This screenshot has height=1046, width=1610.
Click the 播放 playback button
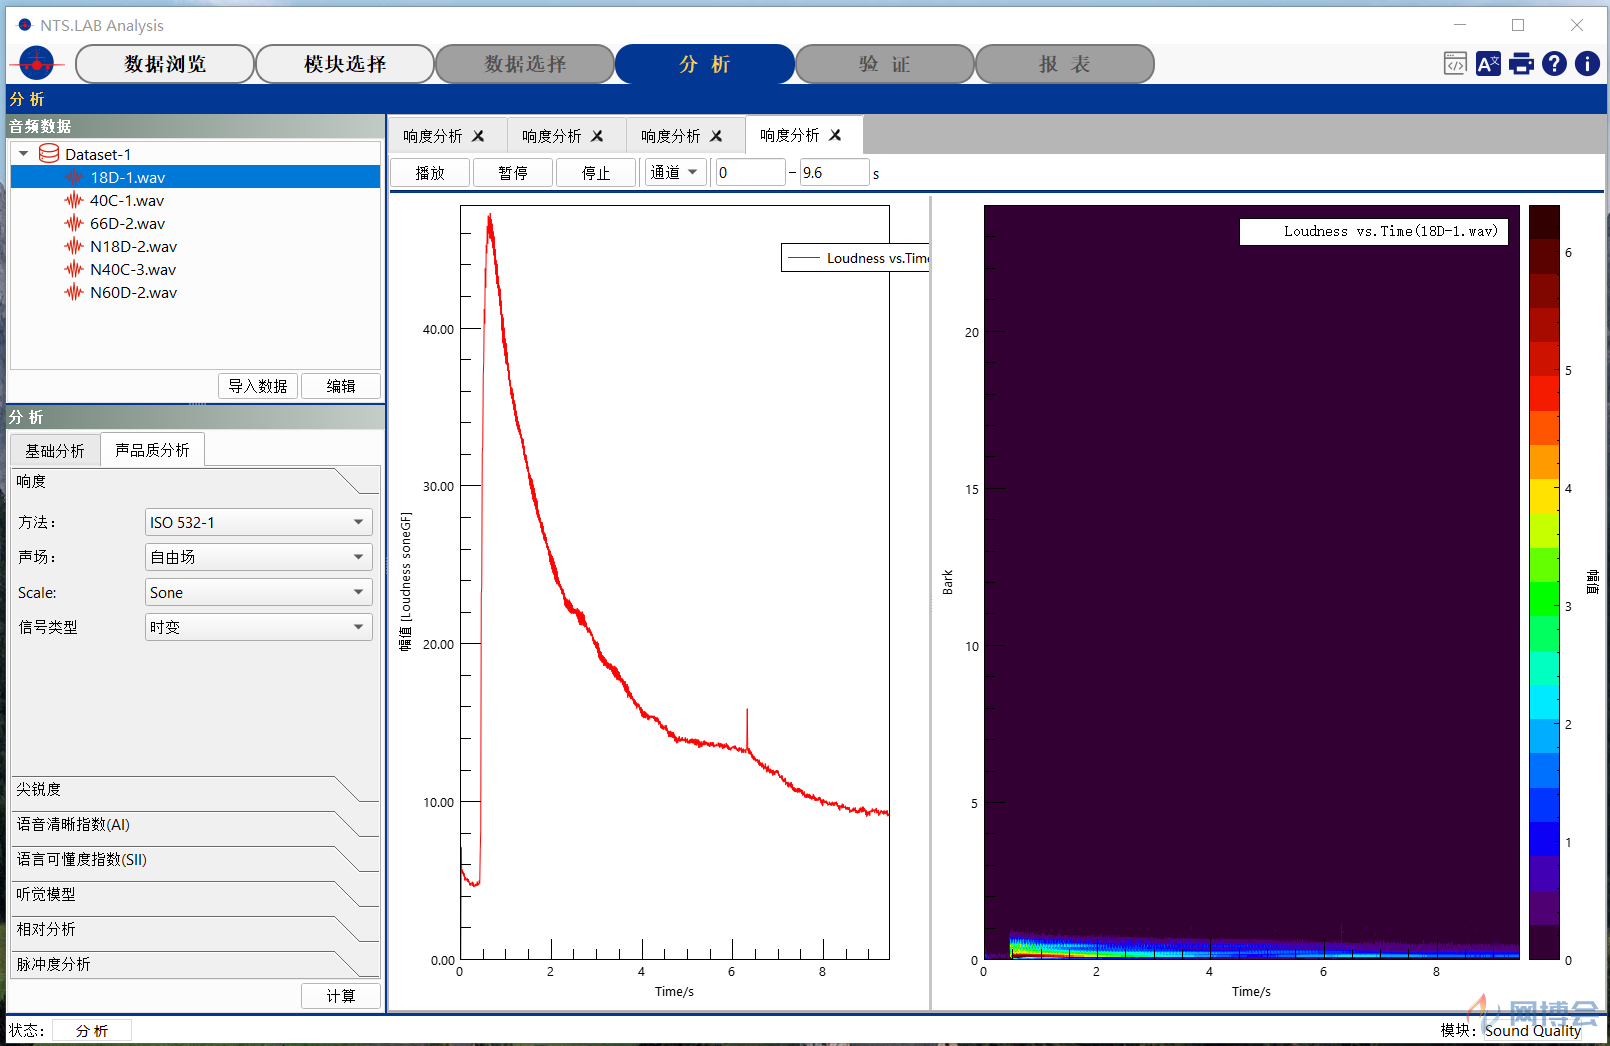[x=430, y=173]
